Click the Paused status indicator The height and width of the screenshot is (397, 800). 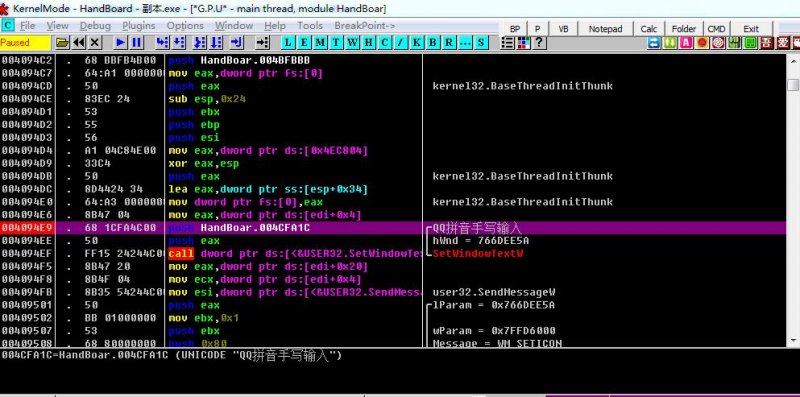click(26, 42)
